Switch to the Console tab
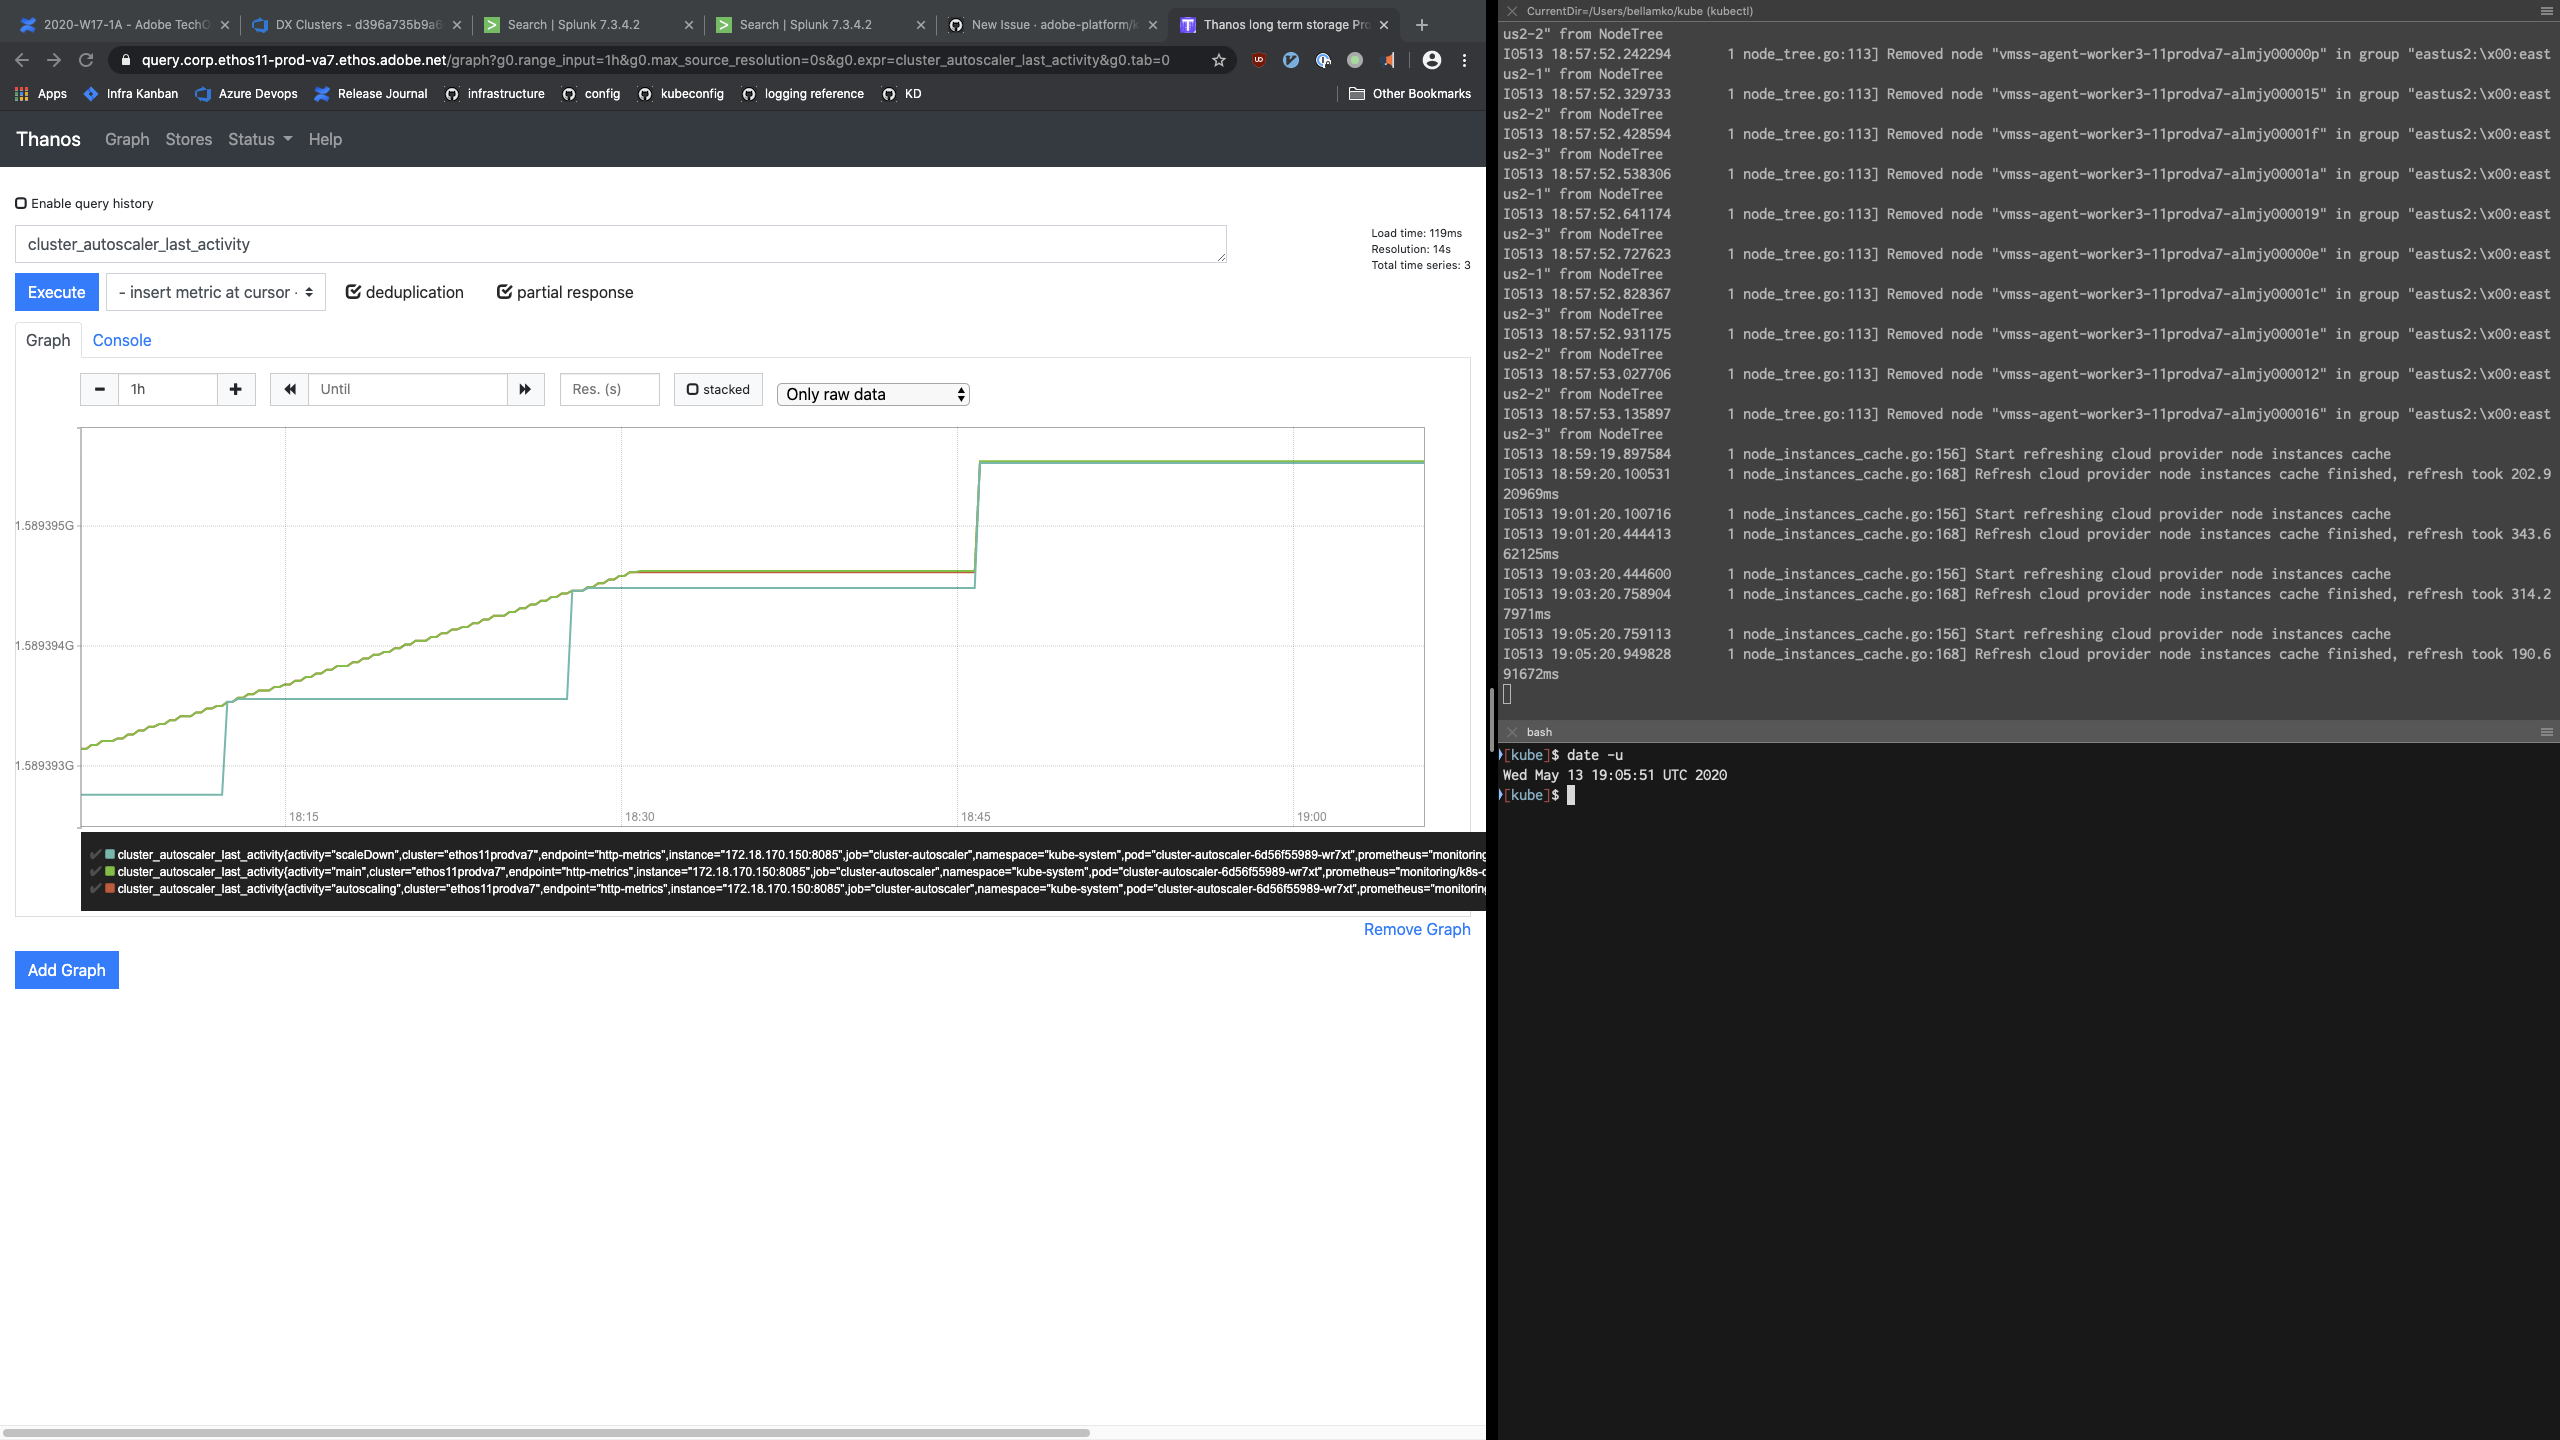Viewport: 2560px width, 1440px height. (x=121, y=340)
